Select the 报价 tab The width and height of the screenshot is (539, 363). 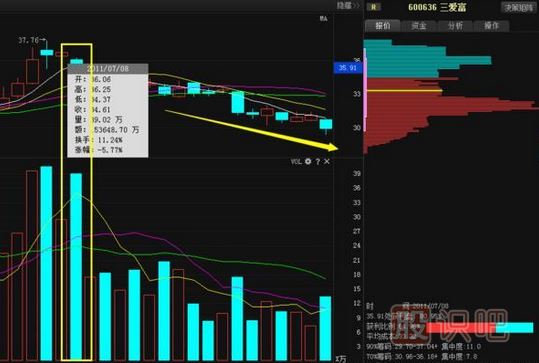coord(383,25)
